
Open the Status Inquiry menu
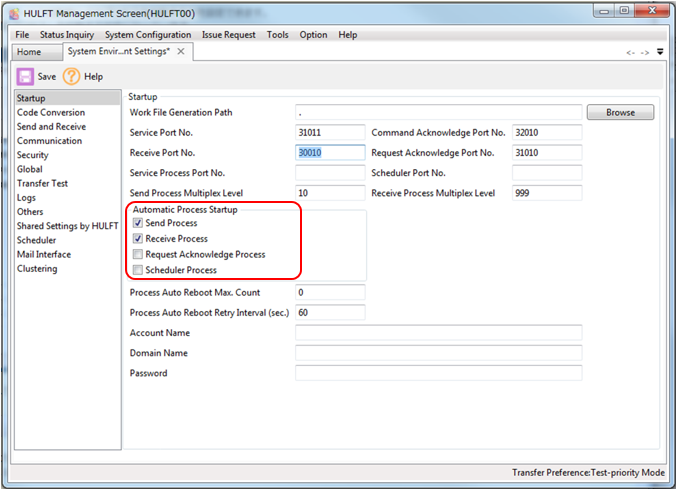pos(68,35)
